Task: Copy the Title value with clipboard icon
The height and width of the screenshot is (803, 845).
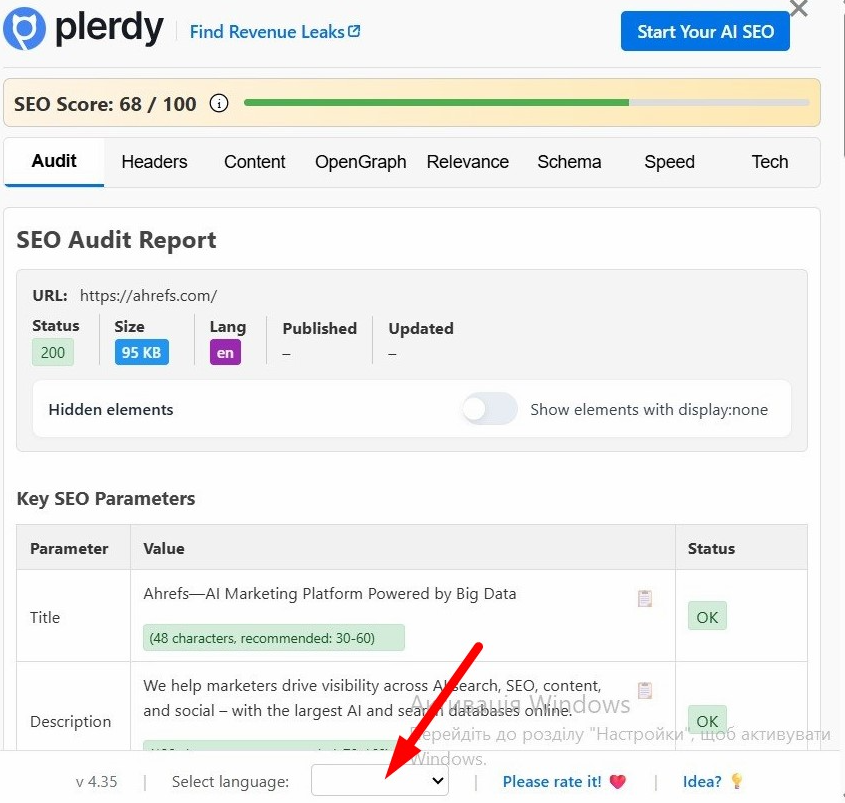Action: [x=645, y=598]
